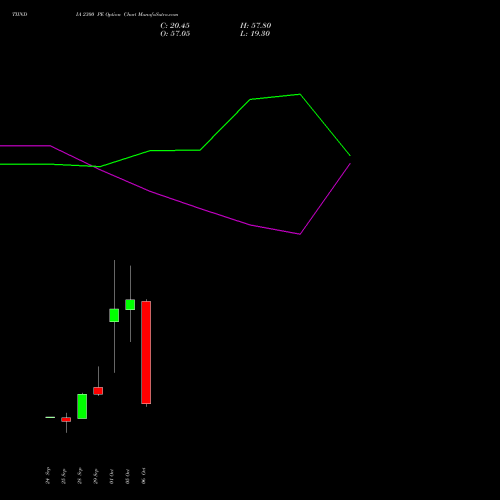Click the large red candlestick for 06 Oct
This screenshot has height=500, width=500.
(x=146, y=352)
